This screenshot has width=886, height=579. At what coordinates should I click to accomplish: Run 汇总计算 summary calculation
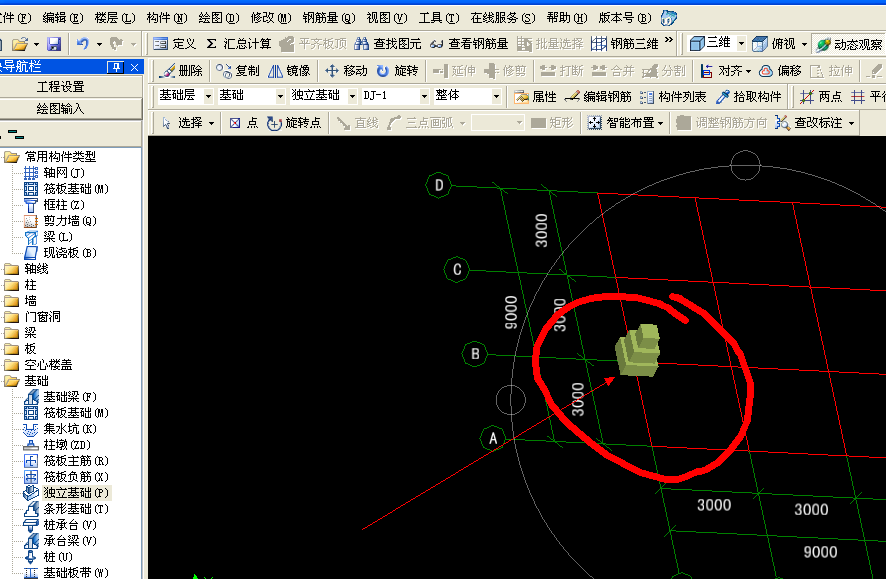point(238,43)
